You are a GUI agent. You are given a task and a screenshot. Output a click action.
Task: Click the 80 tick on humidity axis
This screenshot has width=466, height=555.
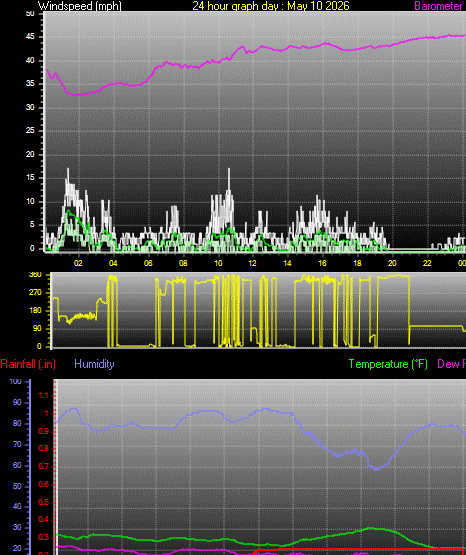[17, 423]
